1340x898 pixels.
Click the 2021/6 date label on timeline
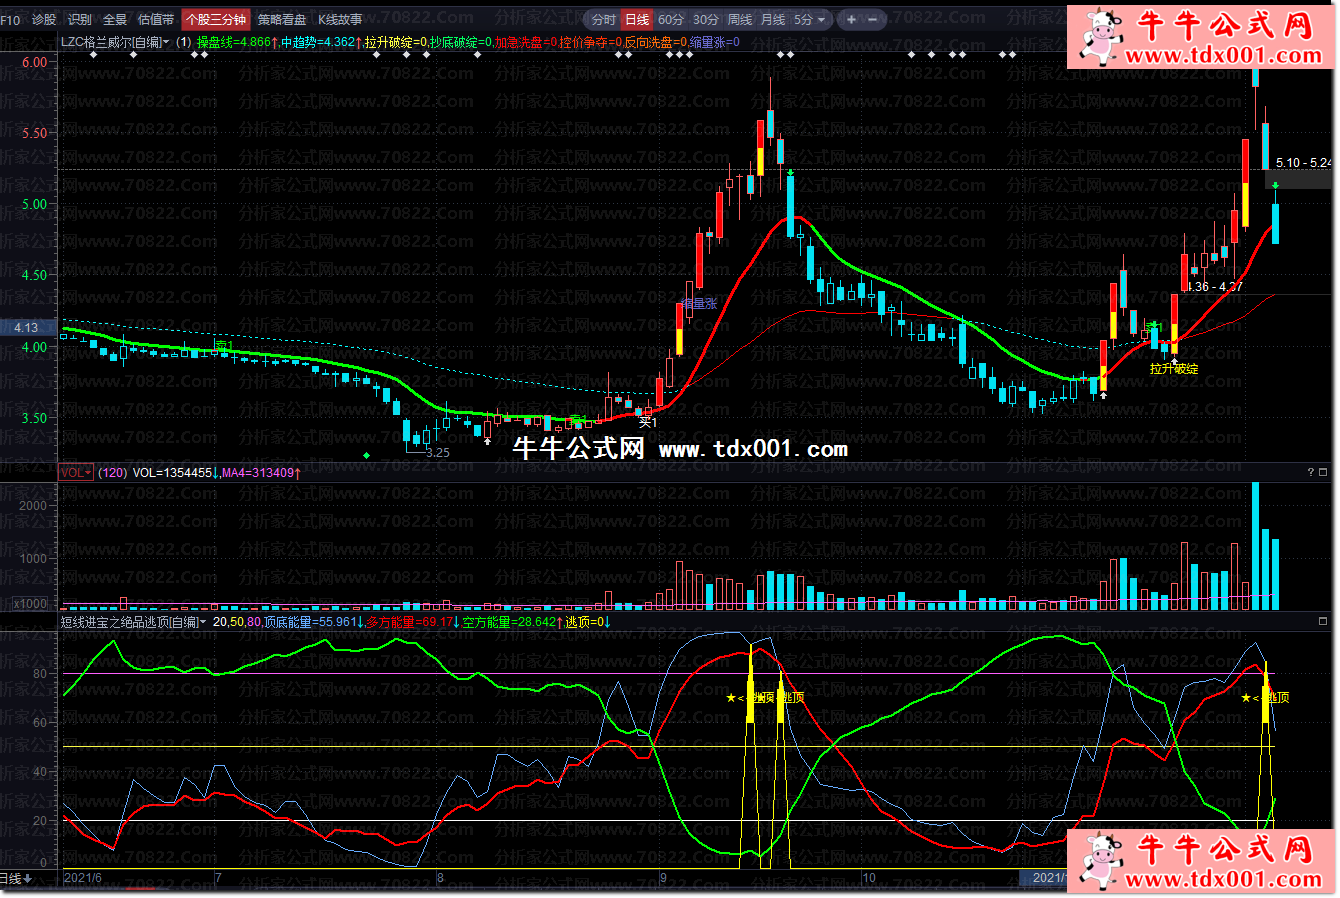[82, 877]
